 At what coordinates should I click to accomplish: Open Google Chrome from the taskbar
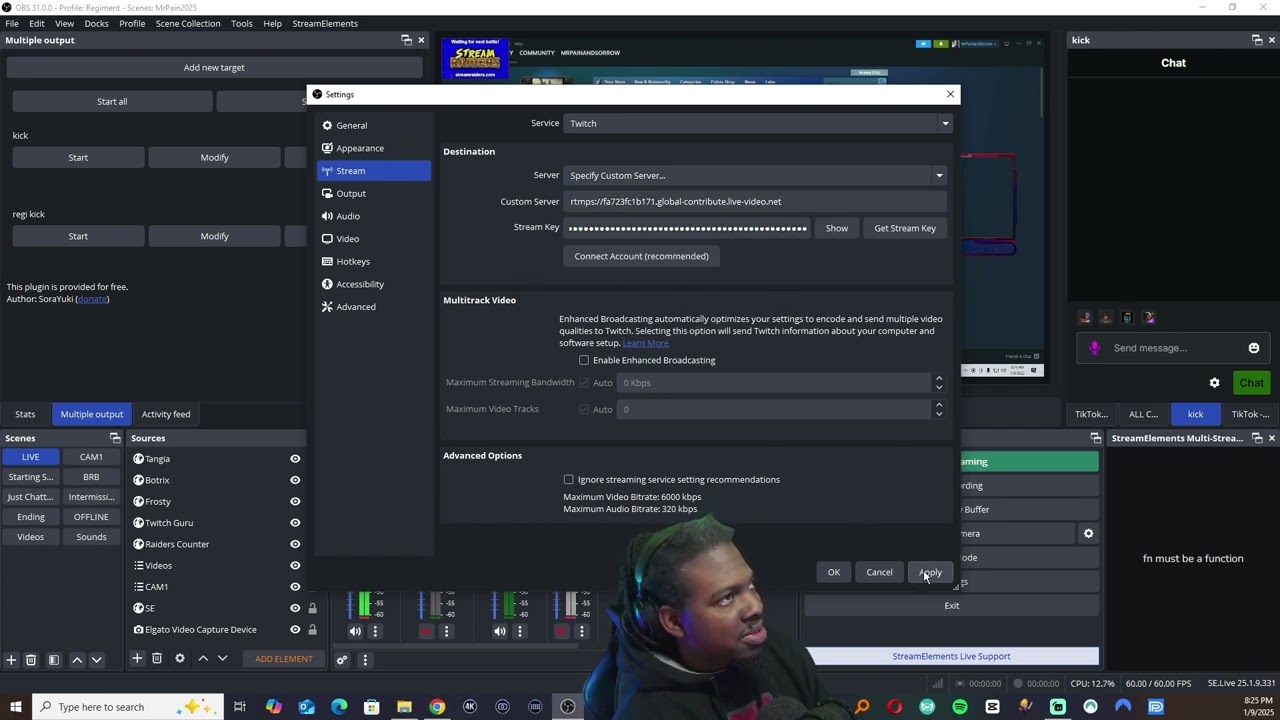[437, 707]
